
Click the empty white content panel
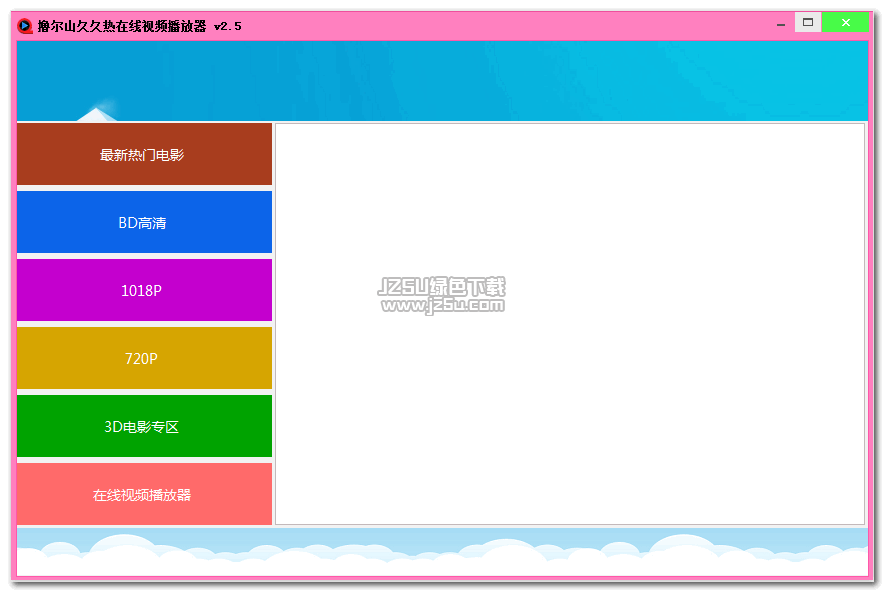click(x=570, y=324)
